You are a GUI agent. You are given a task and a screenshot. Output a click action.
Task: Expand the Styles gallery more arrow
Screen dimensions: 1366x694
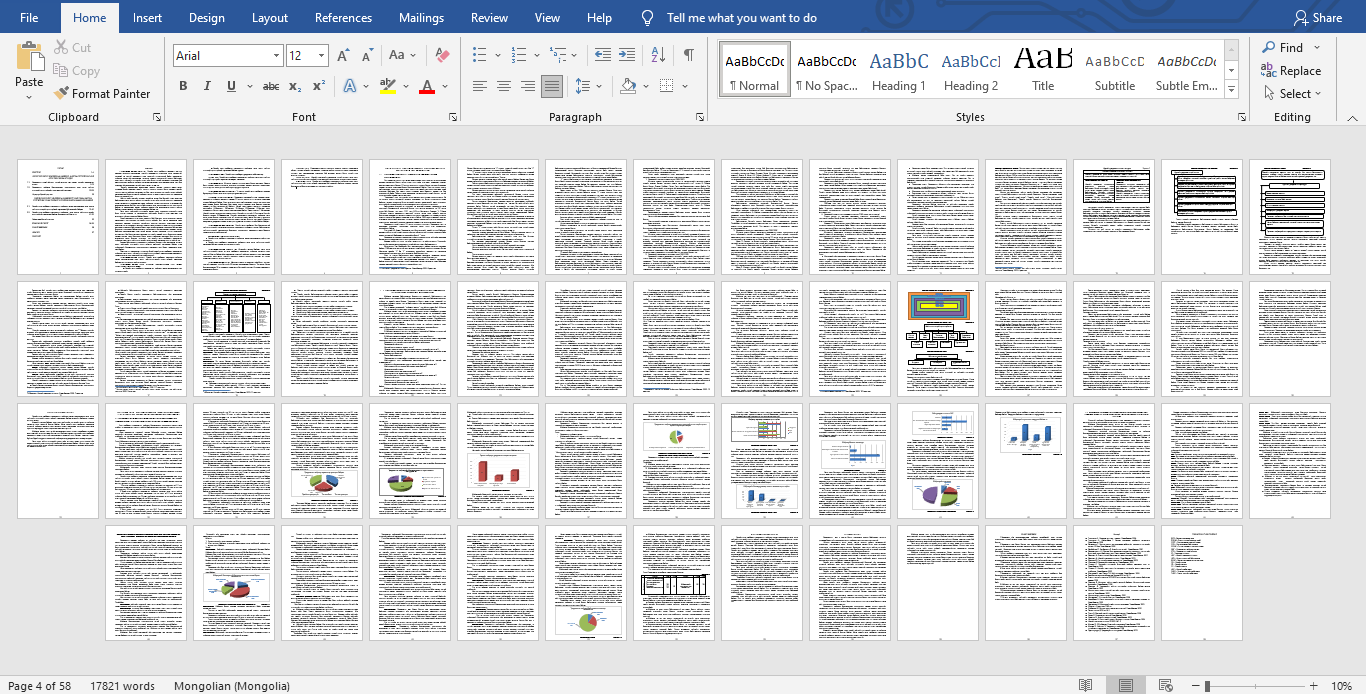point(1231,91)
